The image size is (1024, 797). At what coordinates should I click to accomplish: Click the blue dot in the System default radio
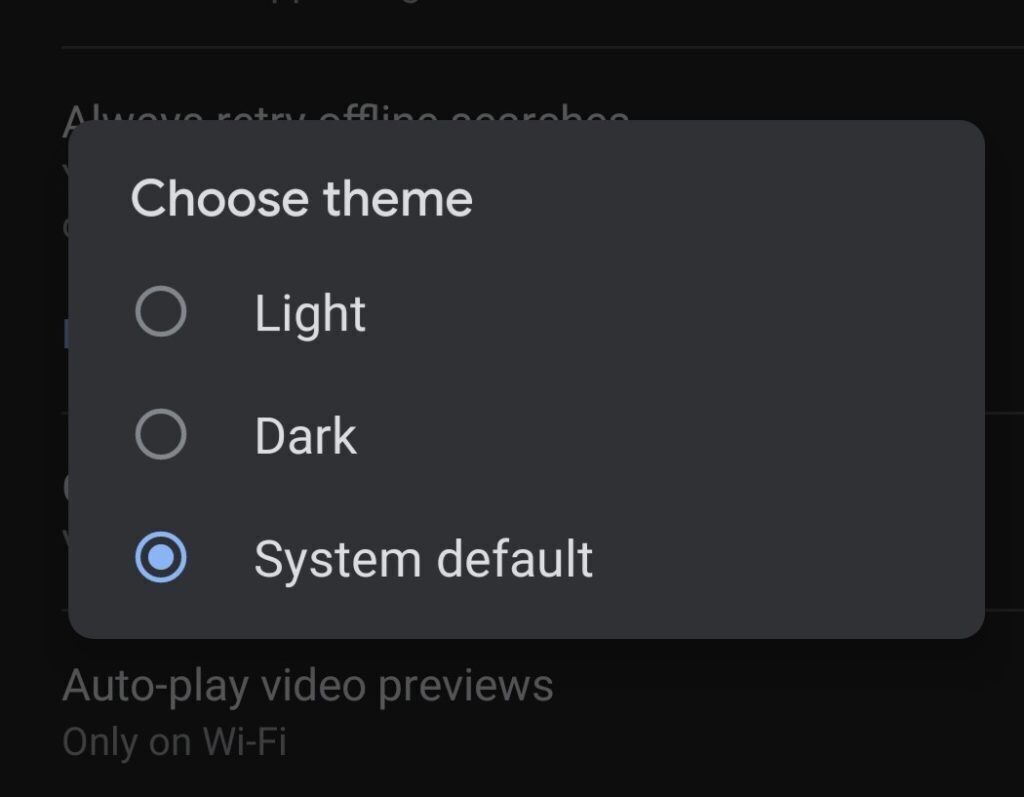(160, 558)
